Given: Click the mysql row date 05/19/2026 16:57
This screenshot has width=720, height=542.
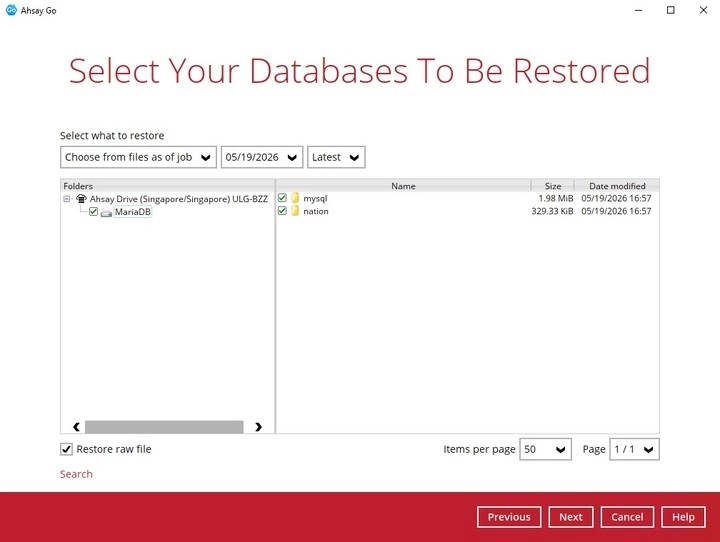Looking at the screenshot, I should click(616, 198).
